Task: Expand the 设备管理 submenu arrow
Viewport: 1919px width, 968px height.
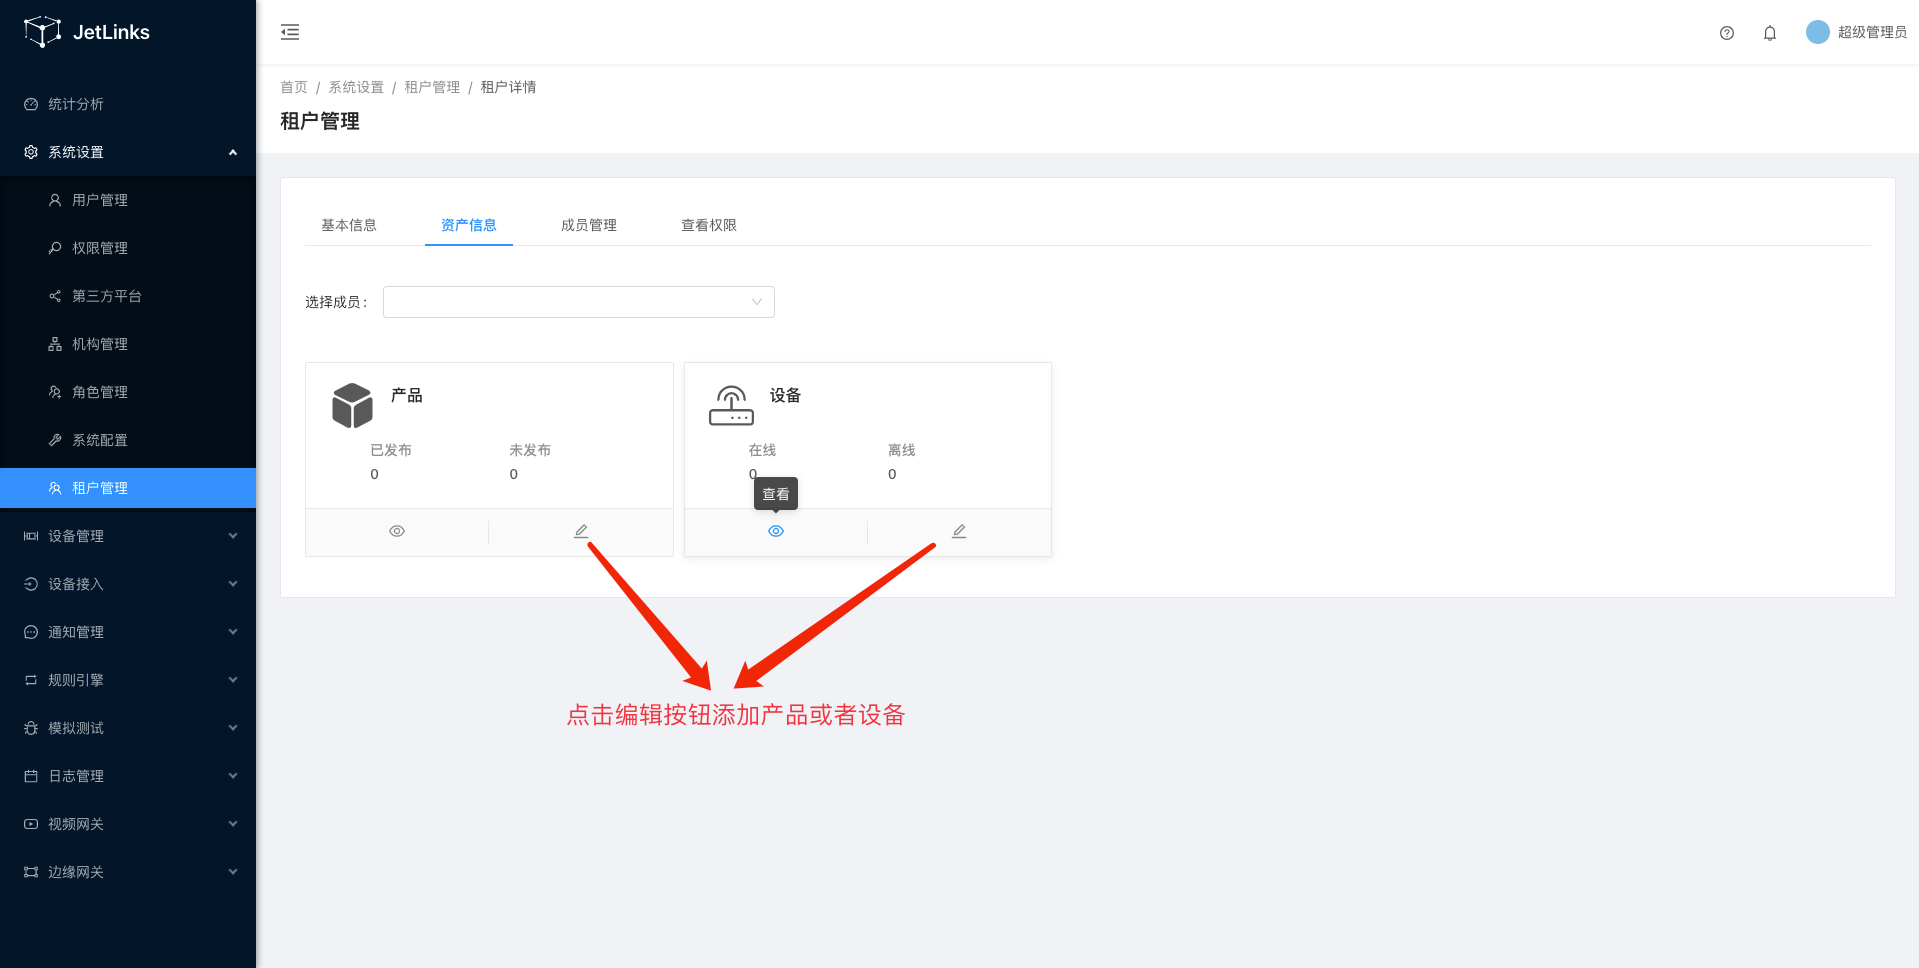Action: point(233,536)
